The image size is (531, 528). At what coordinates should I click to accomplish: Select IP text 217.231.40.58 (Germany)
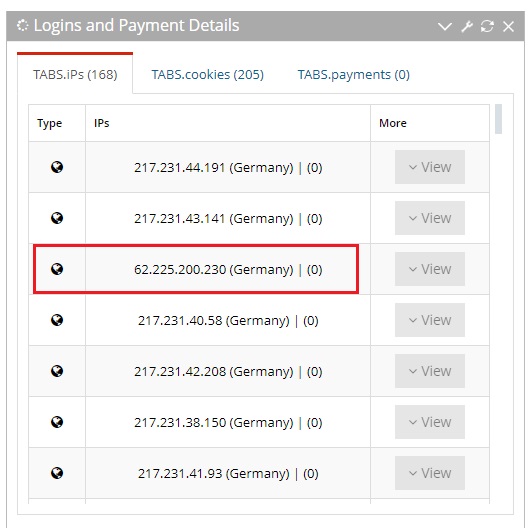[x=214, y=320]
